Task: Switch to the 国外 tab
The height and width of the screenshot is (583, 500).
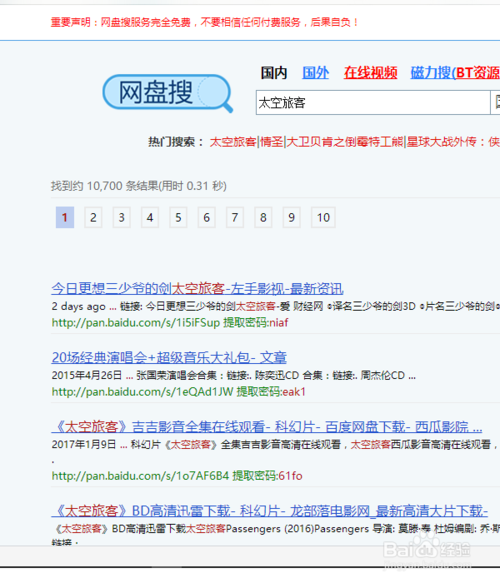Action: (315, 73)
